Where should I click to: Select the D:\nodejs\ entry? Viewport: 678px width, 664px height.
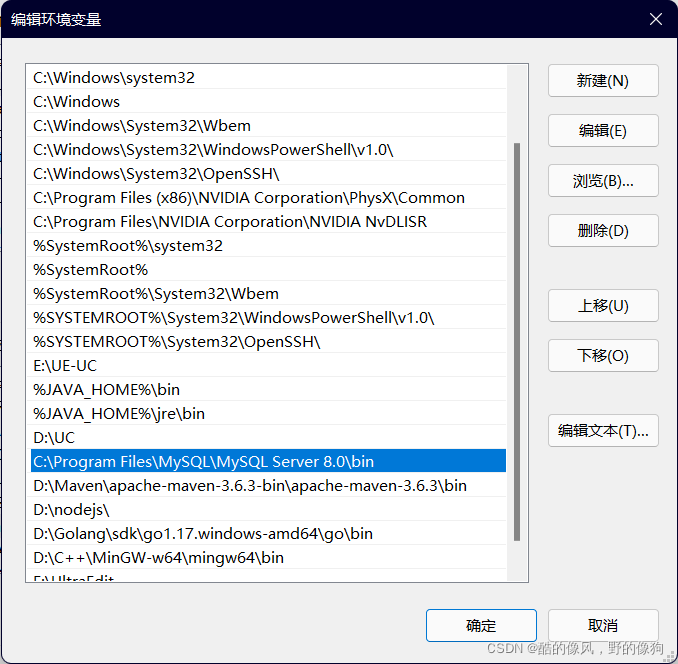(268, 510)
